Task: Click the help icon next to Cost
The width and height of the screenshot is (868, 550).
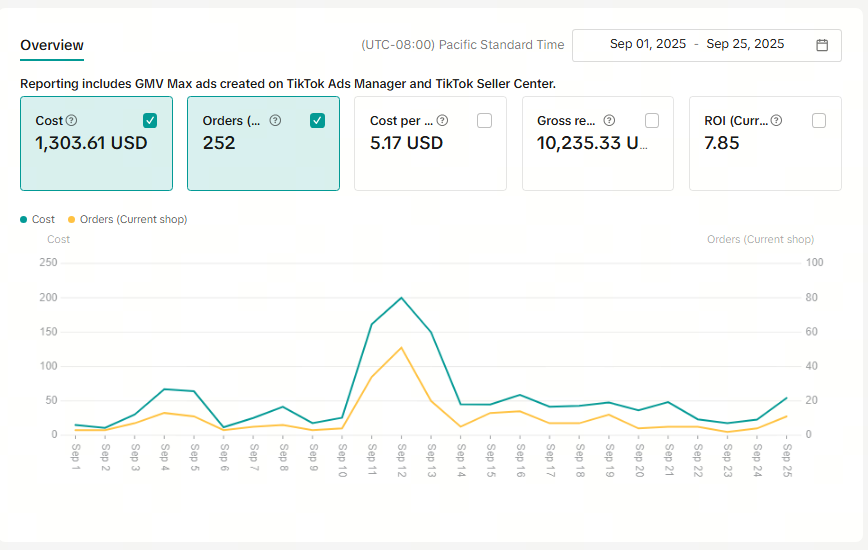Action: [x=71, y=120]
